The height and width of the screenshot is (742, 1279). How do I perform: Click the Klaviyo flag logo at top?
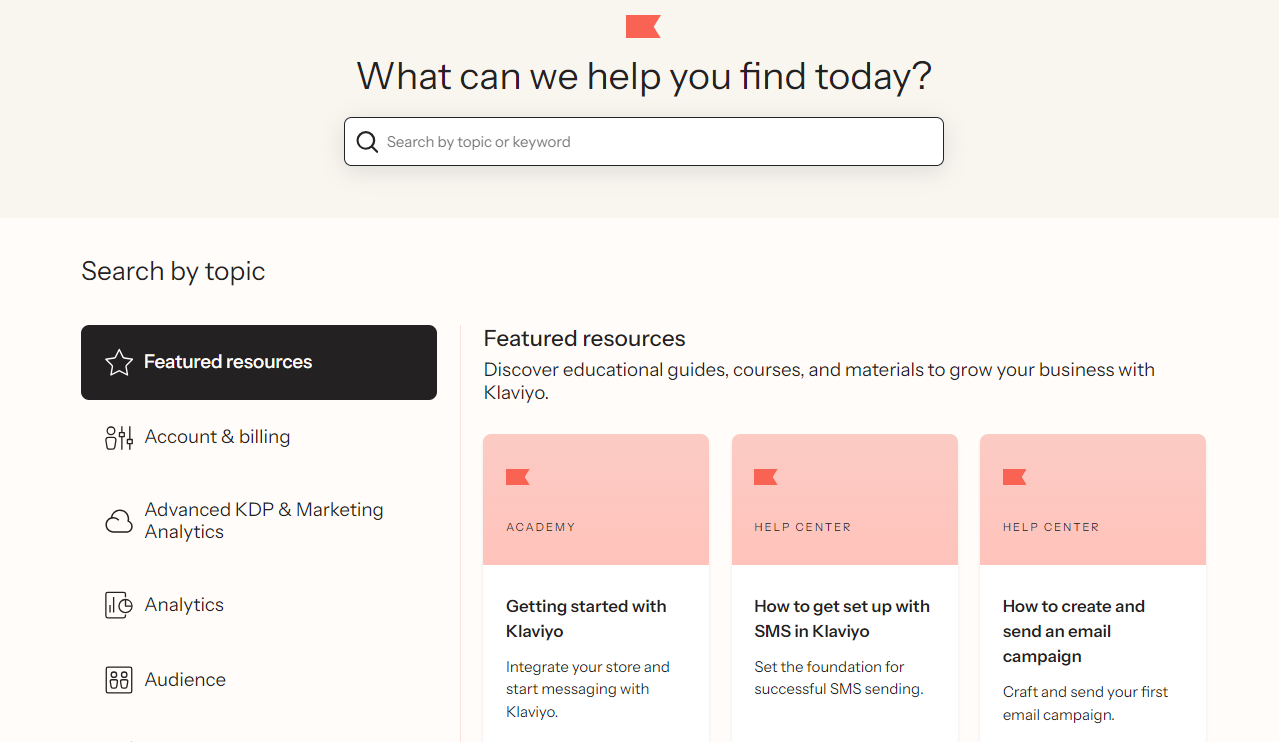[x=643, y=26]
